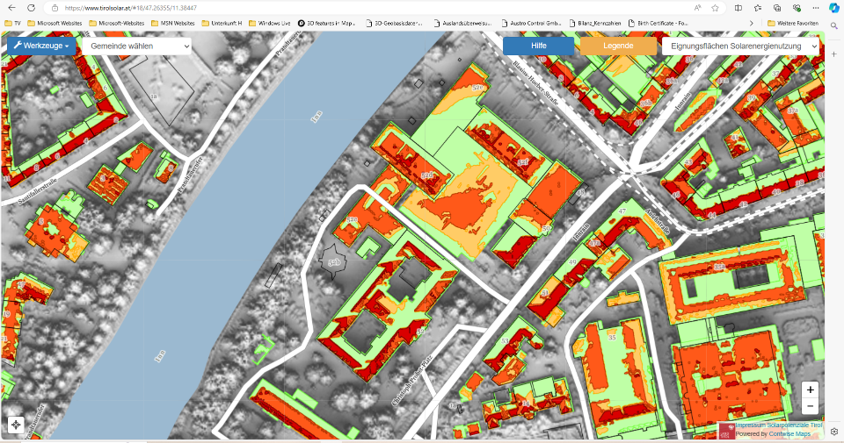Show the Legende panel
The width and height of the screenshot is (844, 443).
(x=617, y=46)
